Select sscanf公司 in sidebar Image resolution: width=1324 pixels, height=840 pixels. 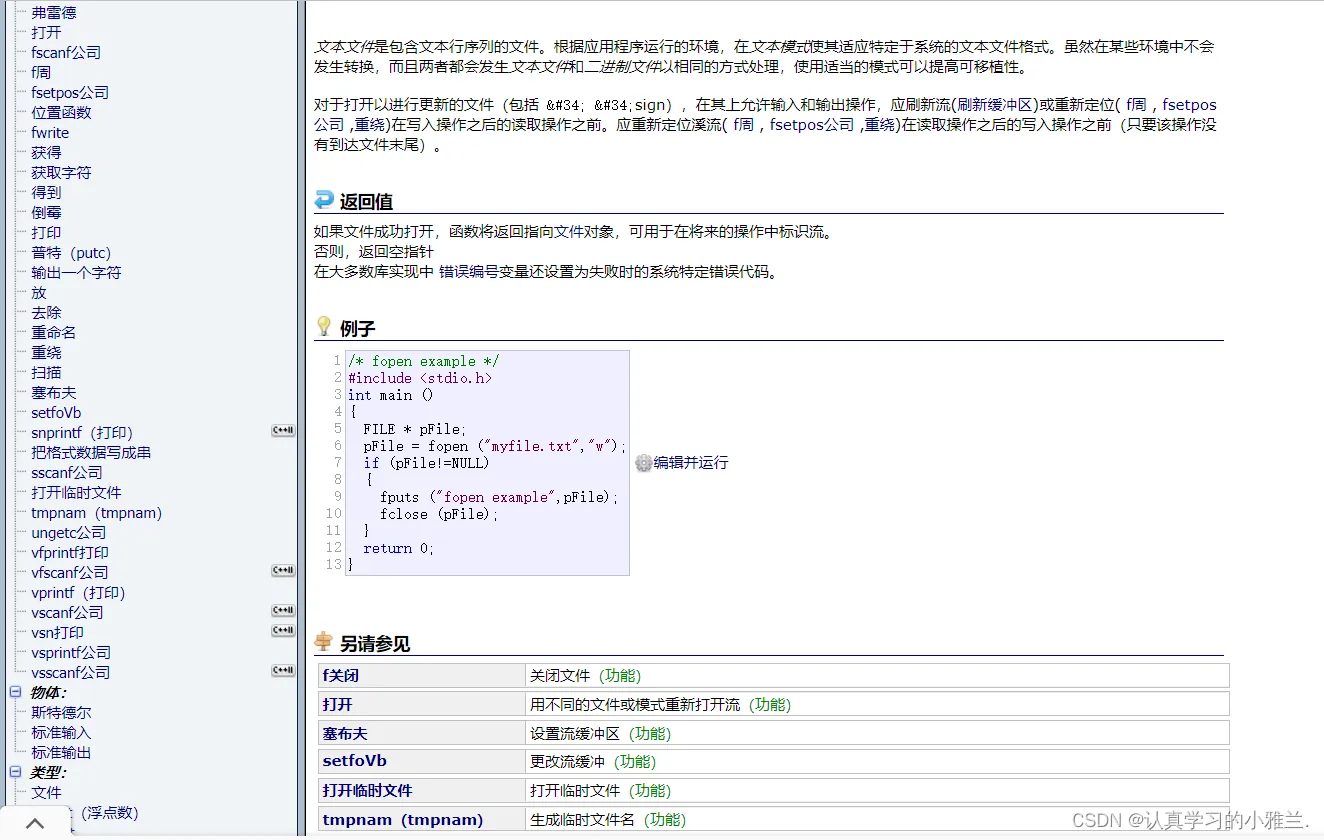coord(67,472)
